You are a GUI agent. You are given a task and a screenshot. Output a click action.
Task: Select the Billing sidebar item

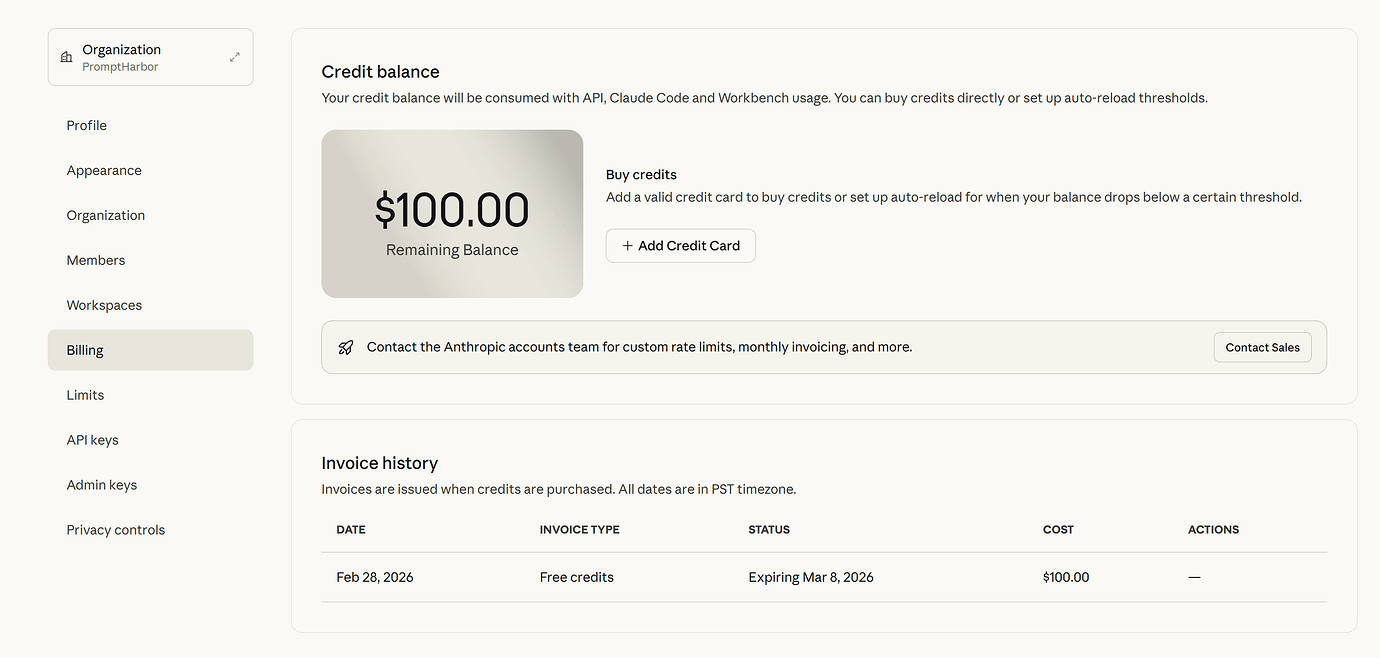point(85,350)
